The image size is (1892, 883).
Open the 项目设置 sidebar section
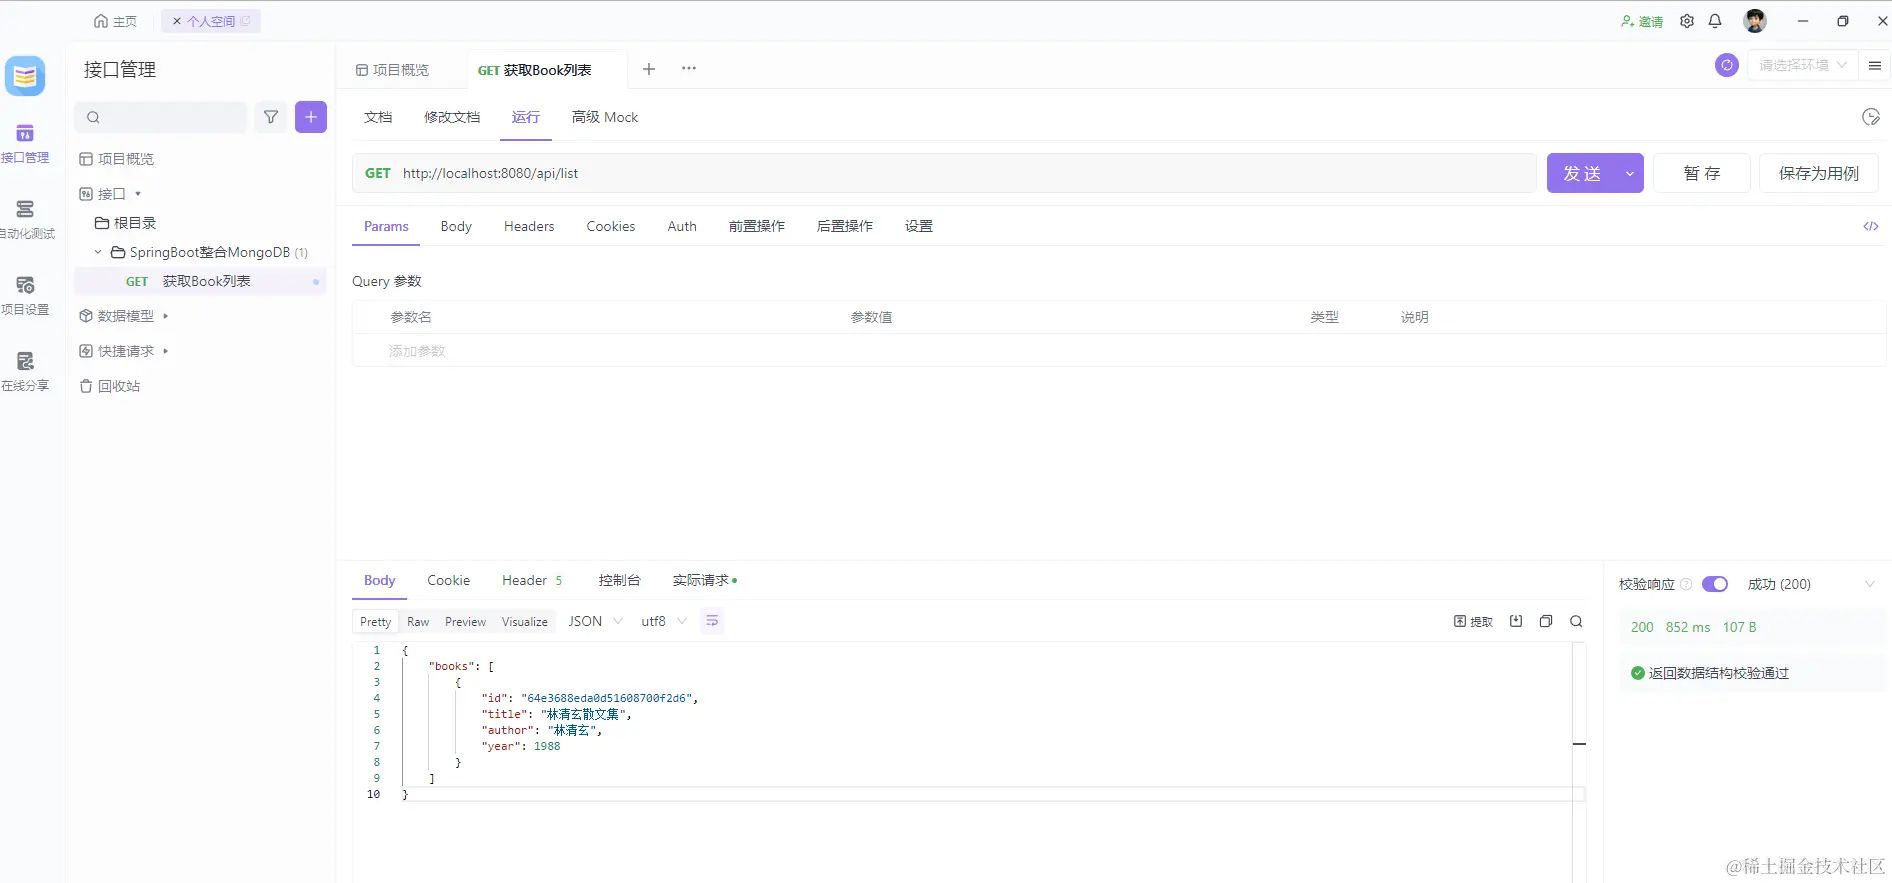(x=25, y=296)
